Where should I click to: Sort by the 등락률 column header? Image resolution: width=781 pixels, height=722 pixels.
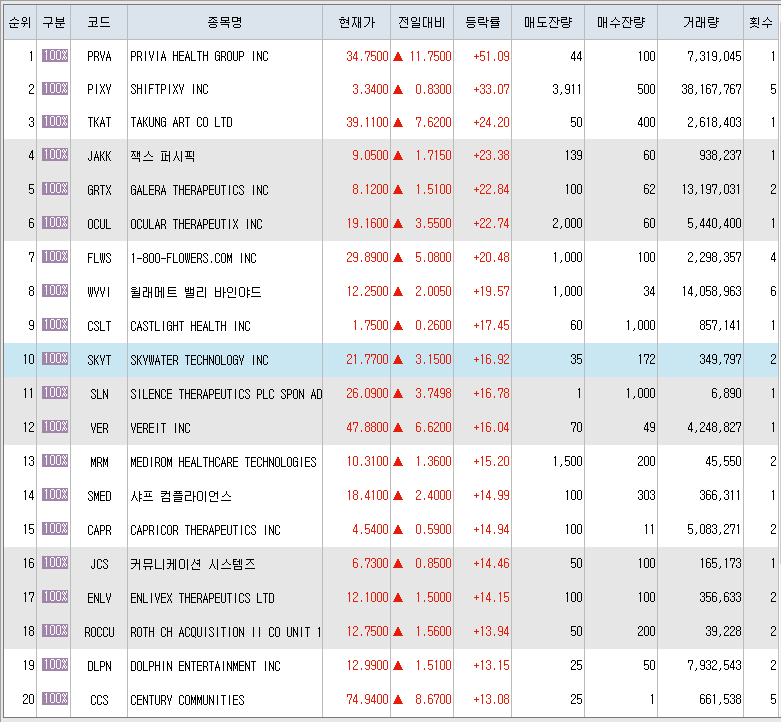(x=483, y=22)
